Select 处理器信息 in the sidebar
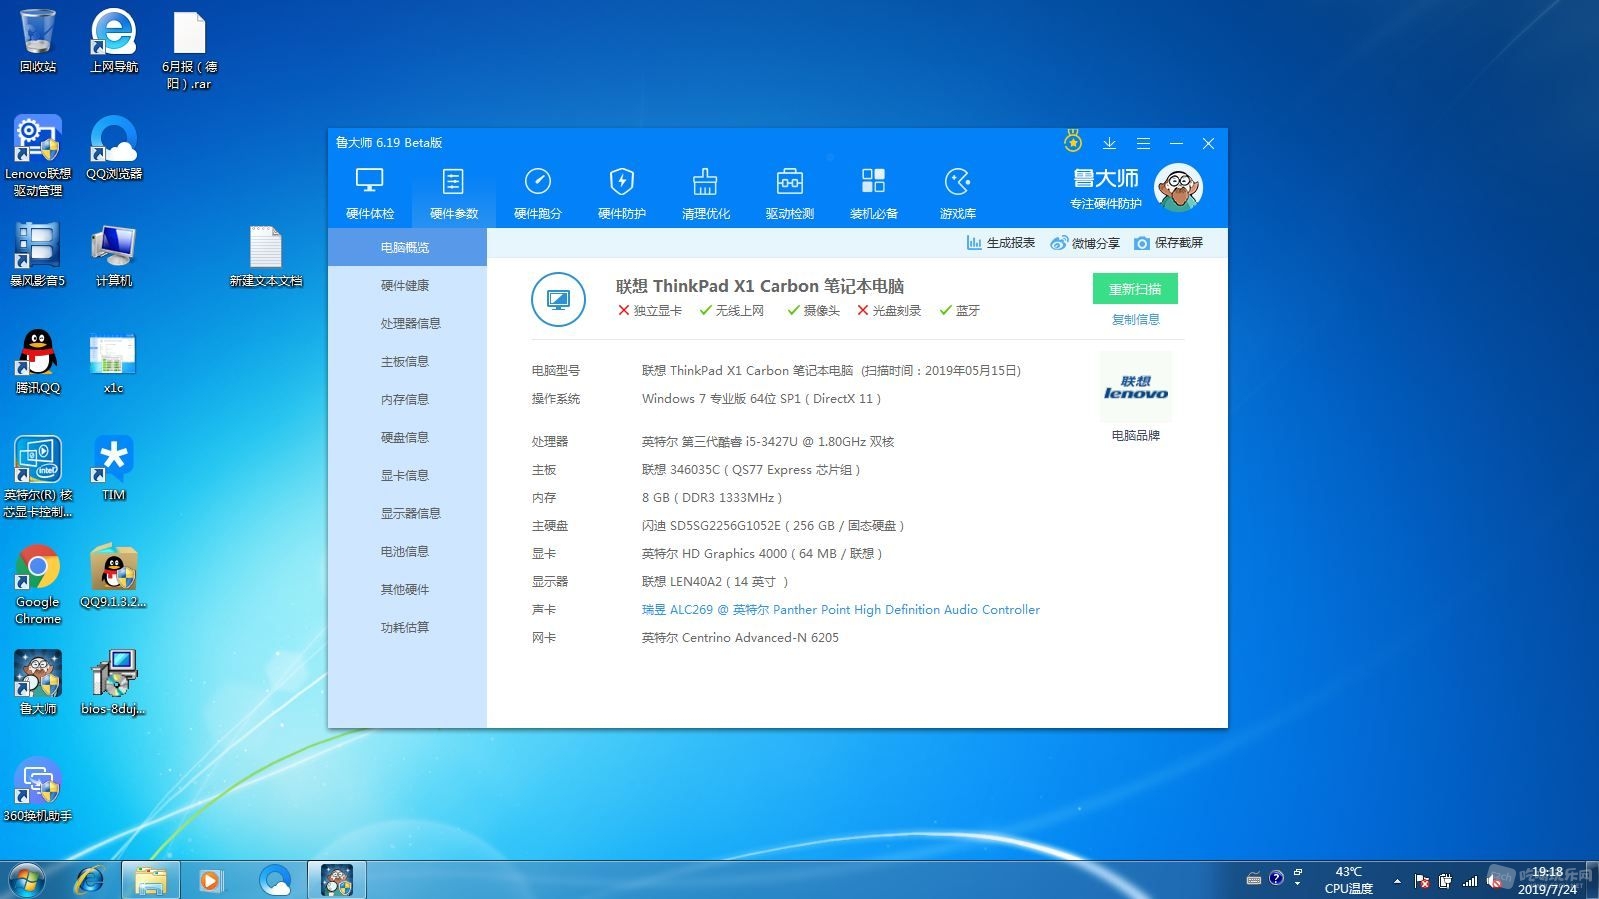 click(407, 323)
